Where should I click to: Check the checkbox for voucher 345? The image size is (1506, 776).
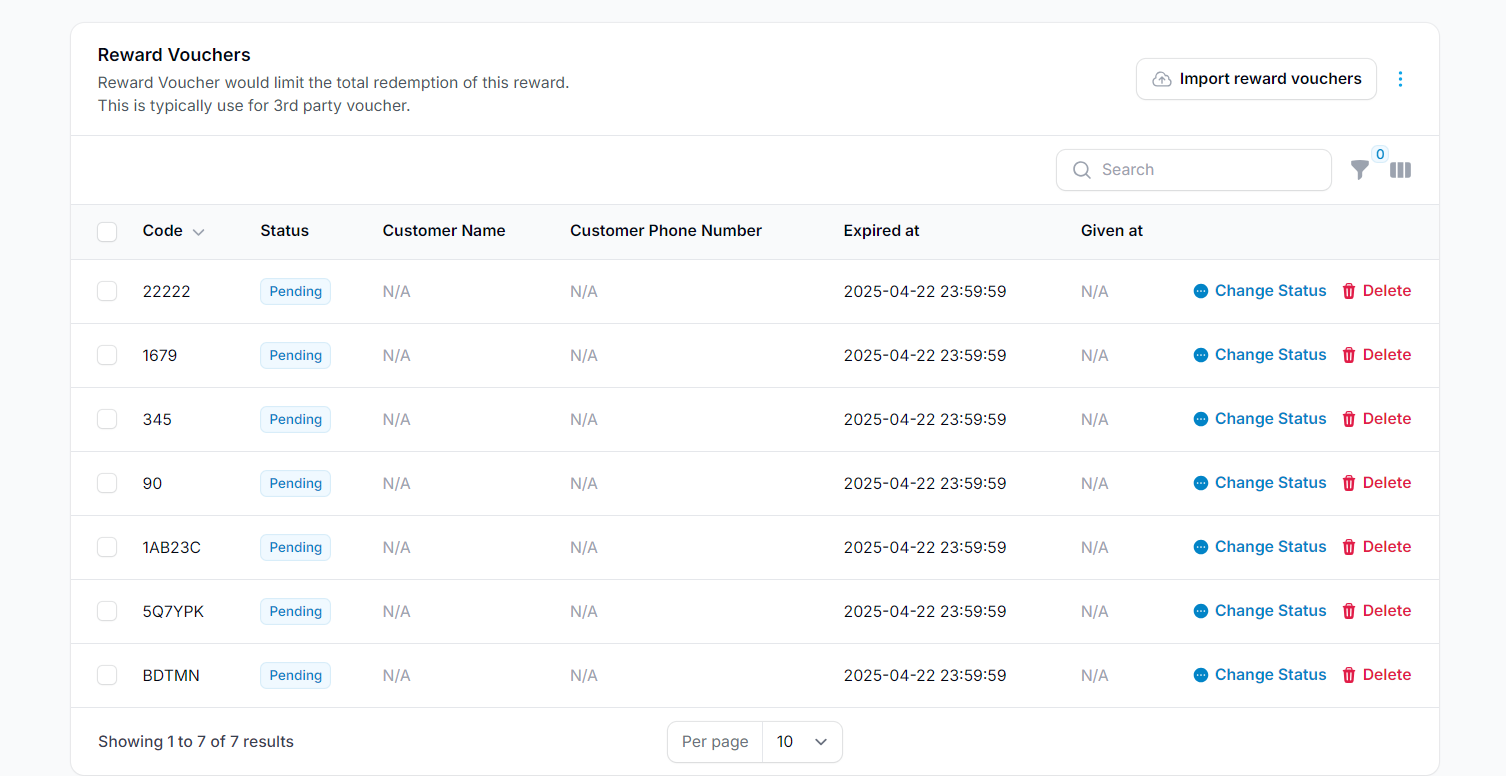(107, 419)
